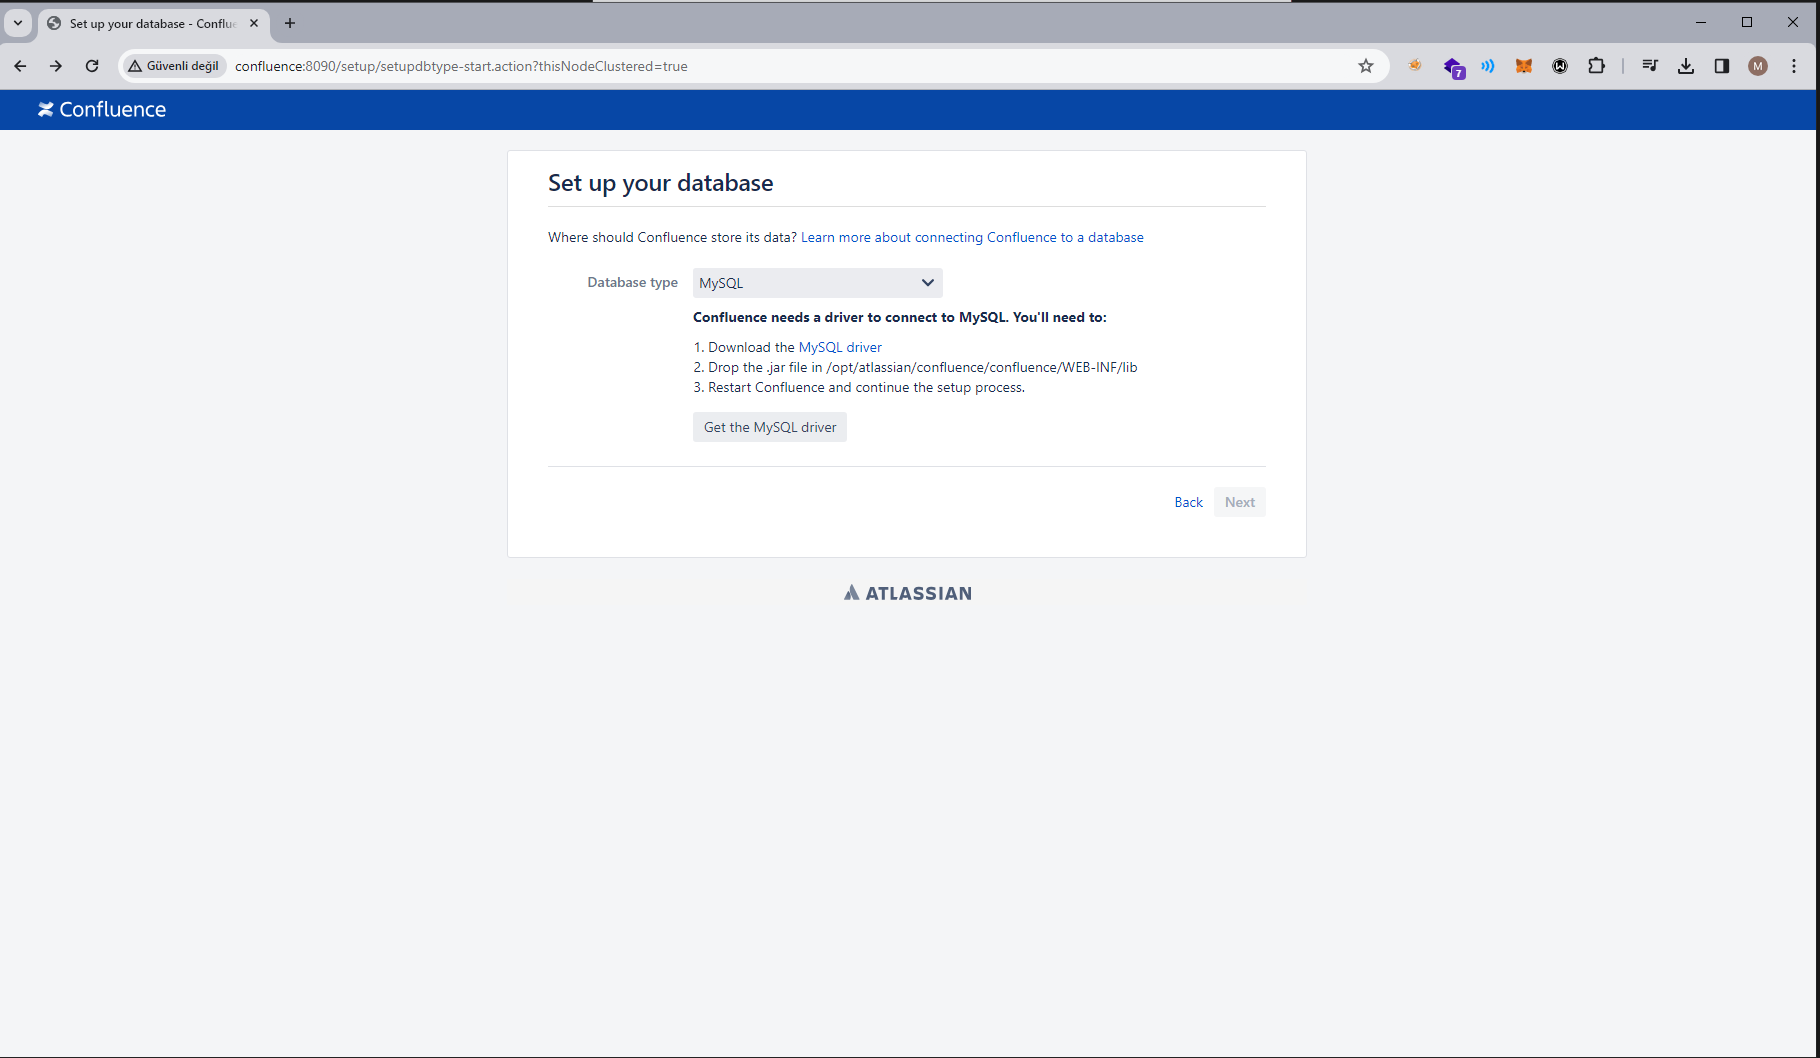Open Learn more about connecting Confluence link

pyautogui.click(x=972, y=237)
